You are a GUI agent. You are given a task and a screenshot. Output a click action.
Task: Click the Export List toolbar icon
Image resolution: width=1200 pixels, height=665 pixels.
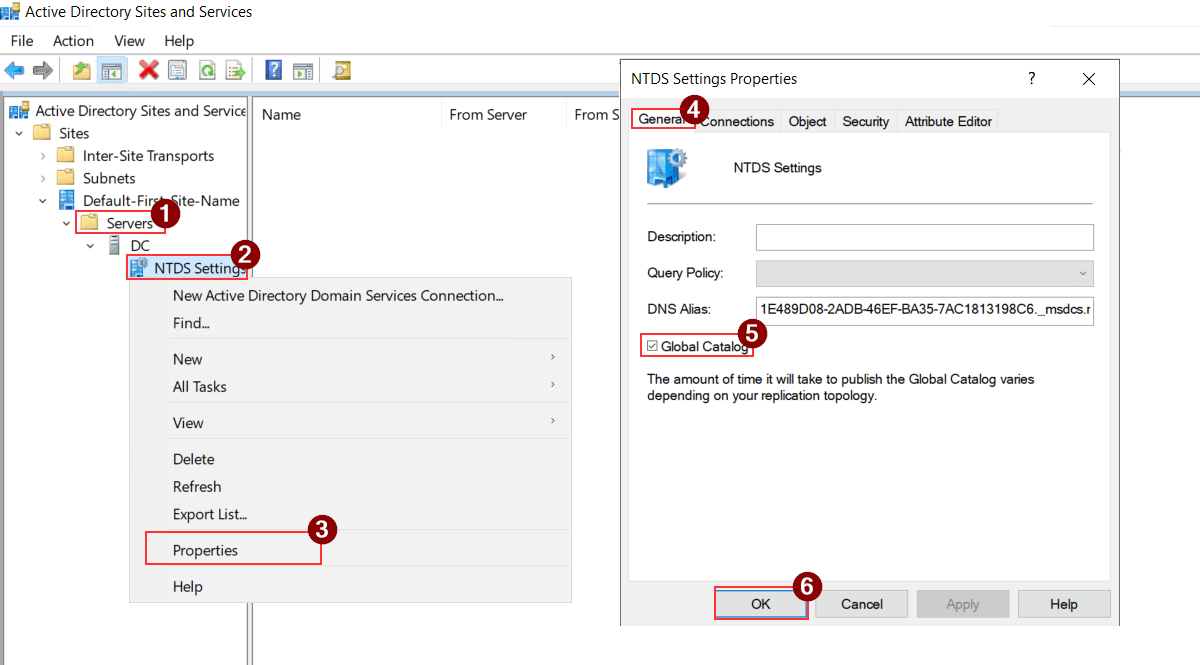click(x=236, y=70)
